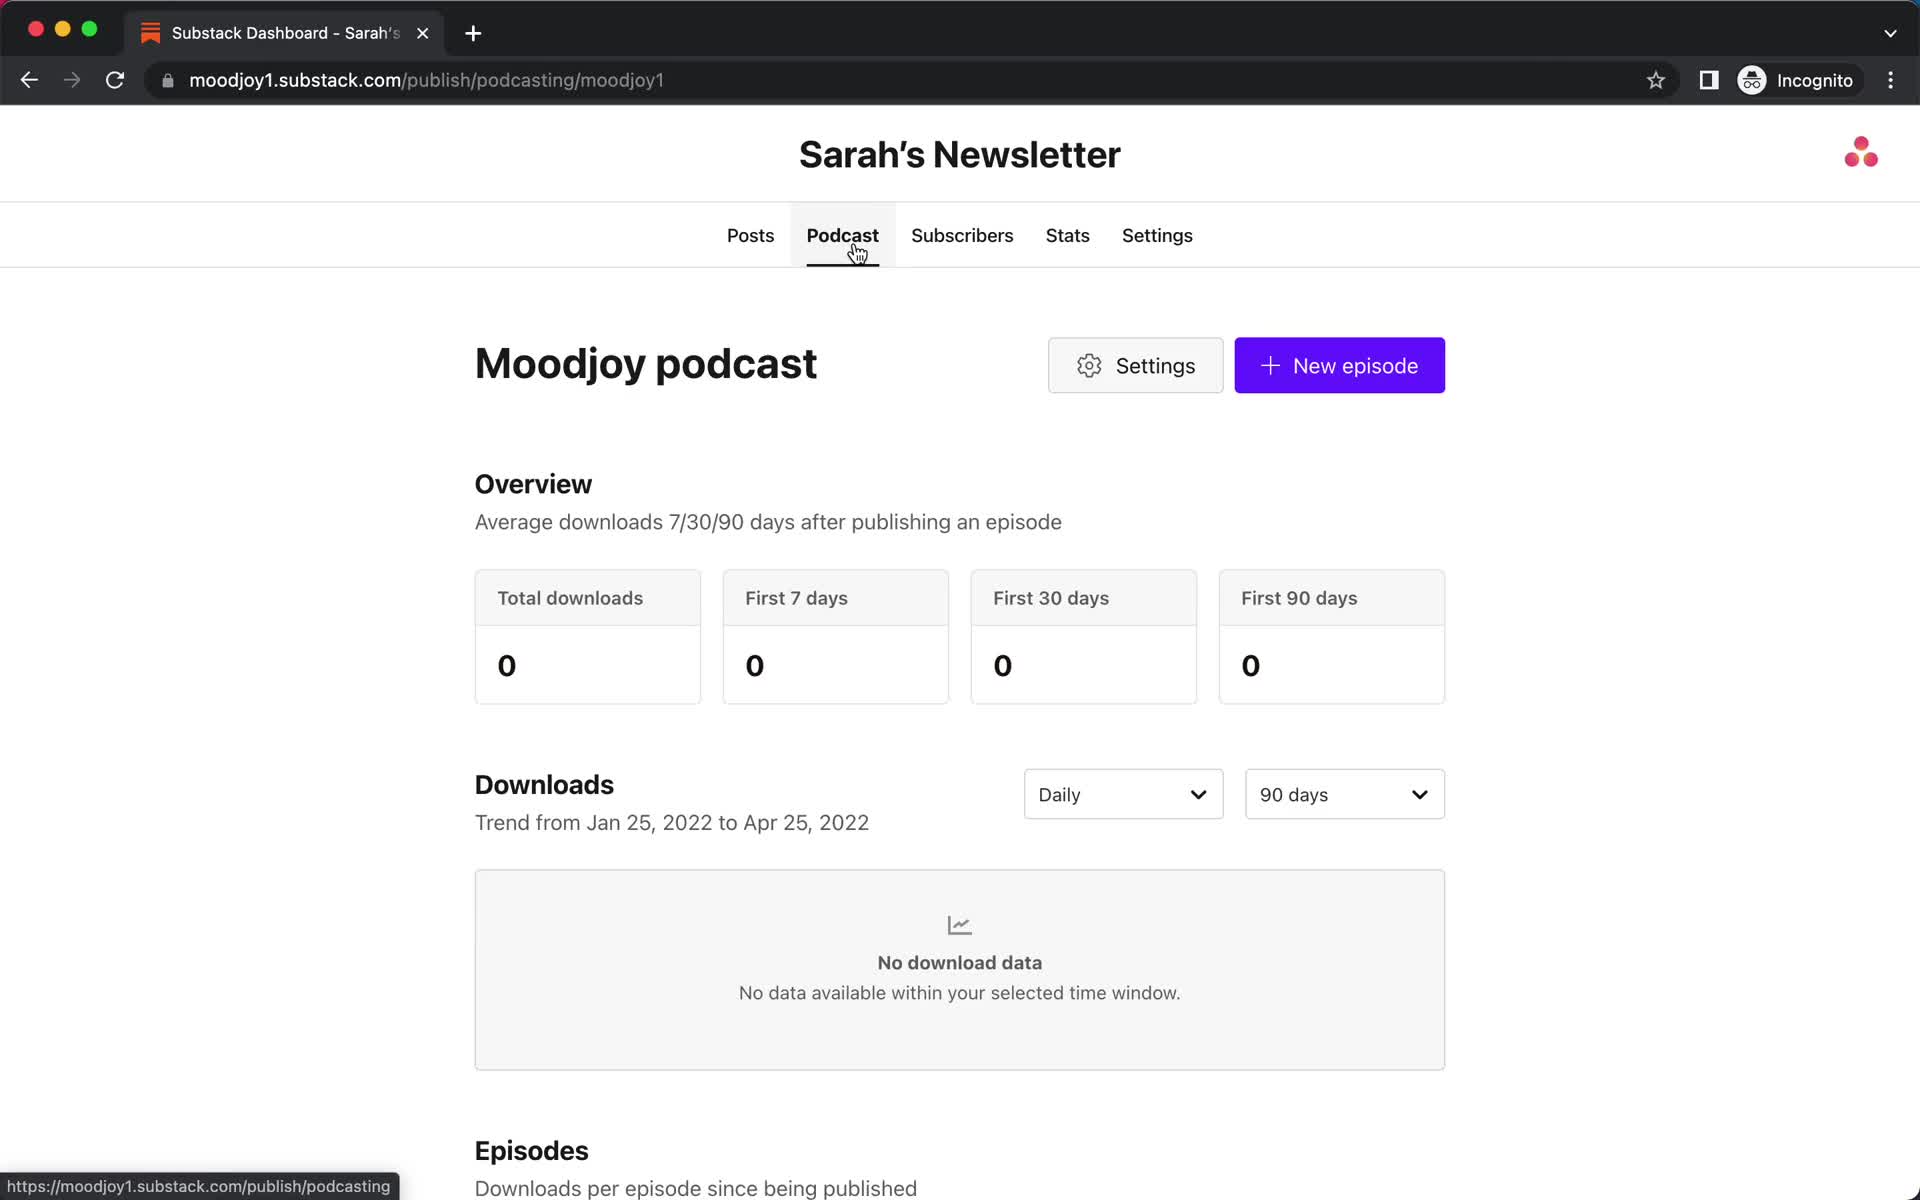Click the browser back arrow
Image resolution: width=1920 pixels, height=1200 pixels.
[x=29, y=80]
